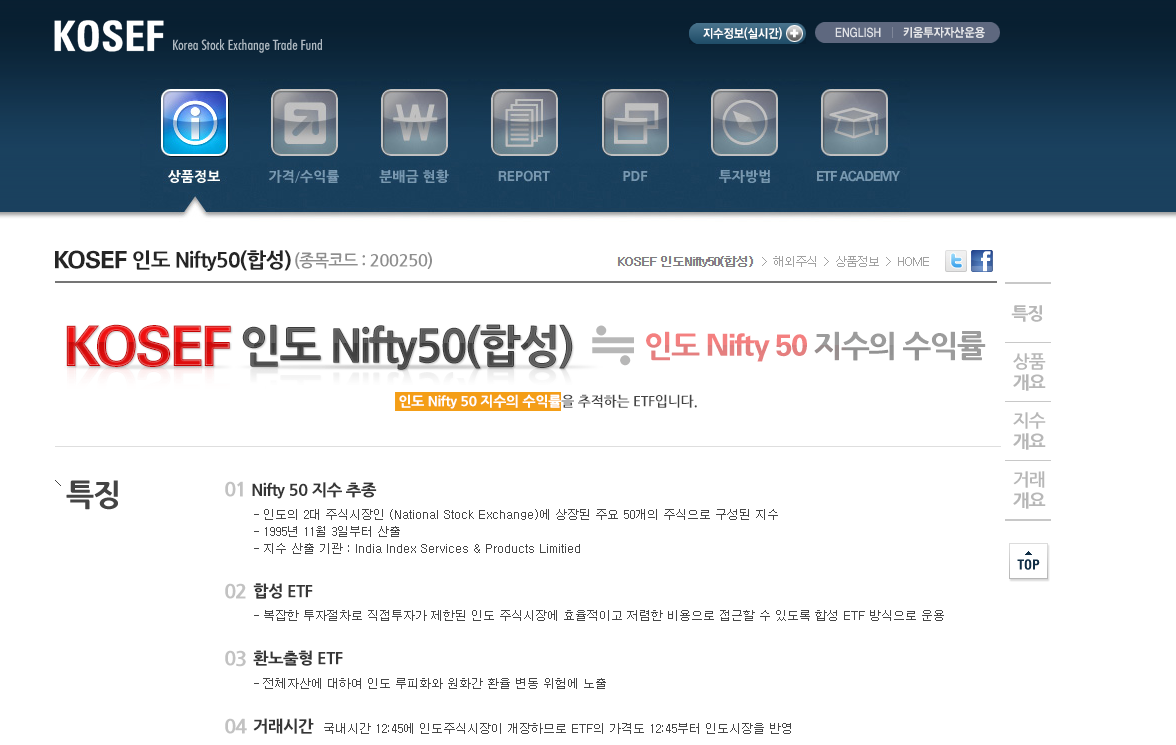Click the page title KOSEF 인도 Nifty50(합성)

click(172, 260)
